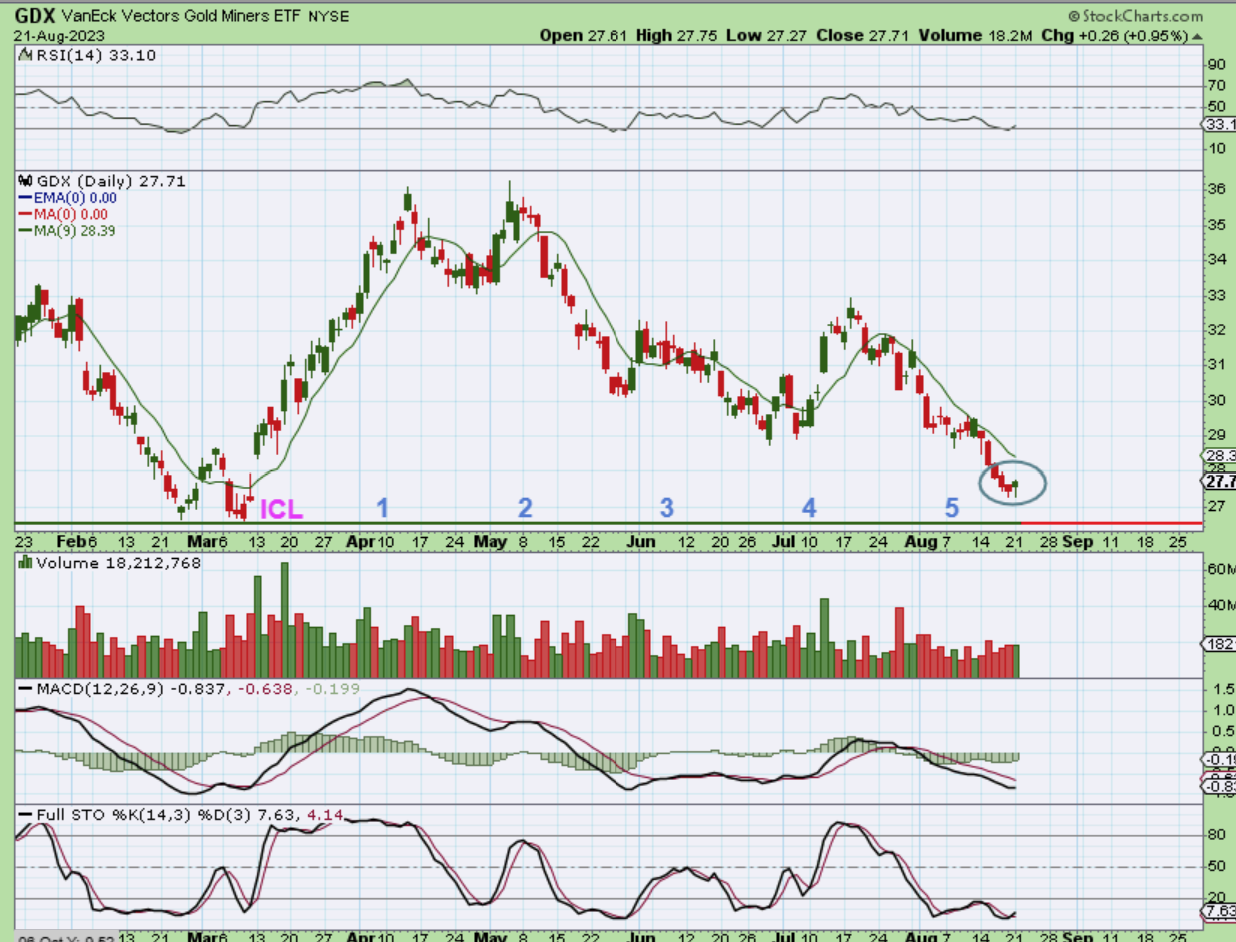Click the magenta ICL cycle label
The height and width of the screenshot is (942, 1236).
281,509
